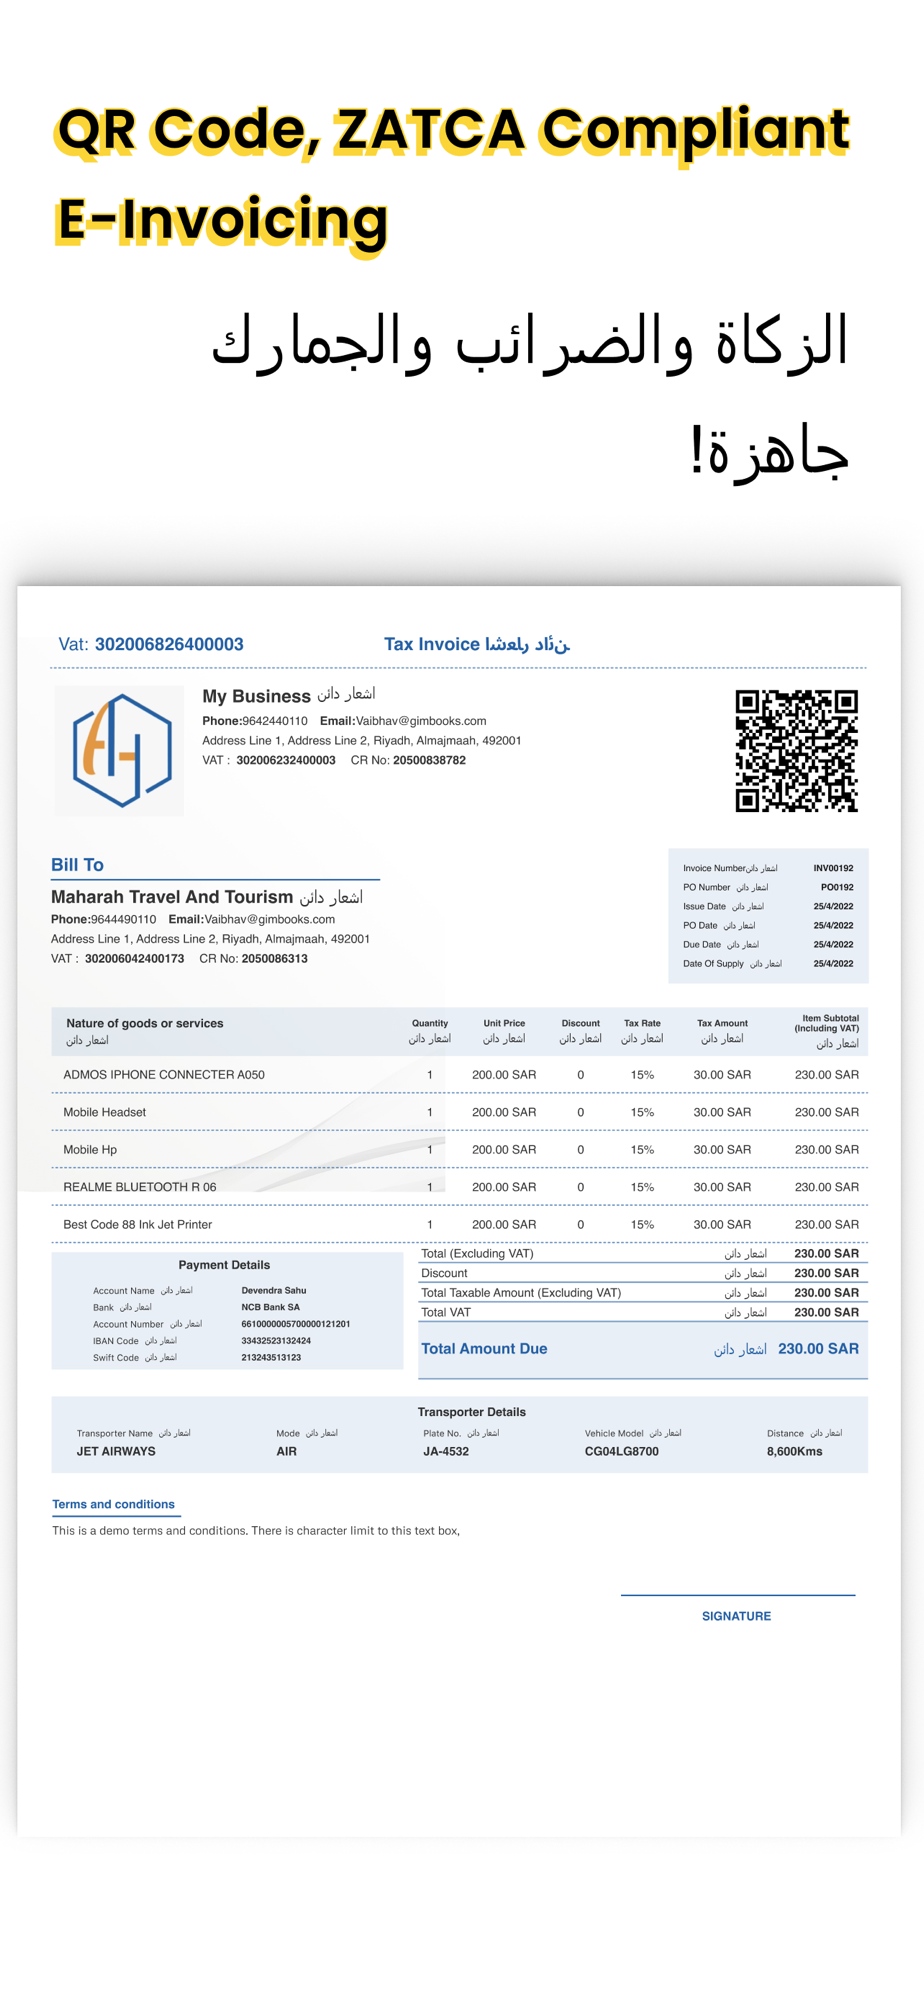
Task: Click bank name 'NCB Bank SA'
Action: tap(270, 1307)
